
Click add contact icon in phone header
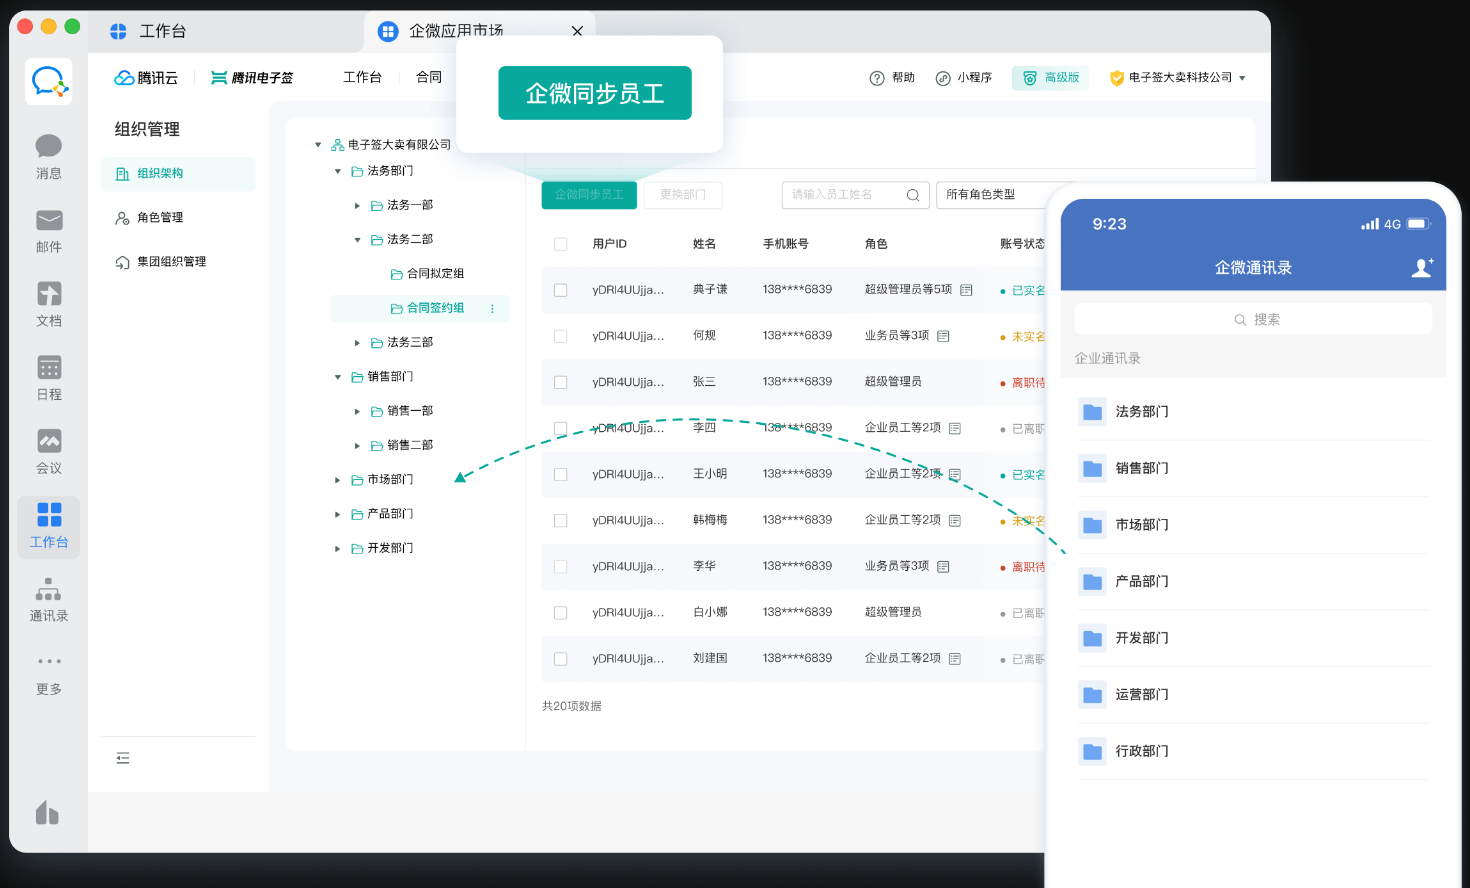click(1422, 267)
